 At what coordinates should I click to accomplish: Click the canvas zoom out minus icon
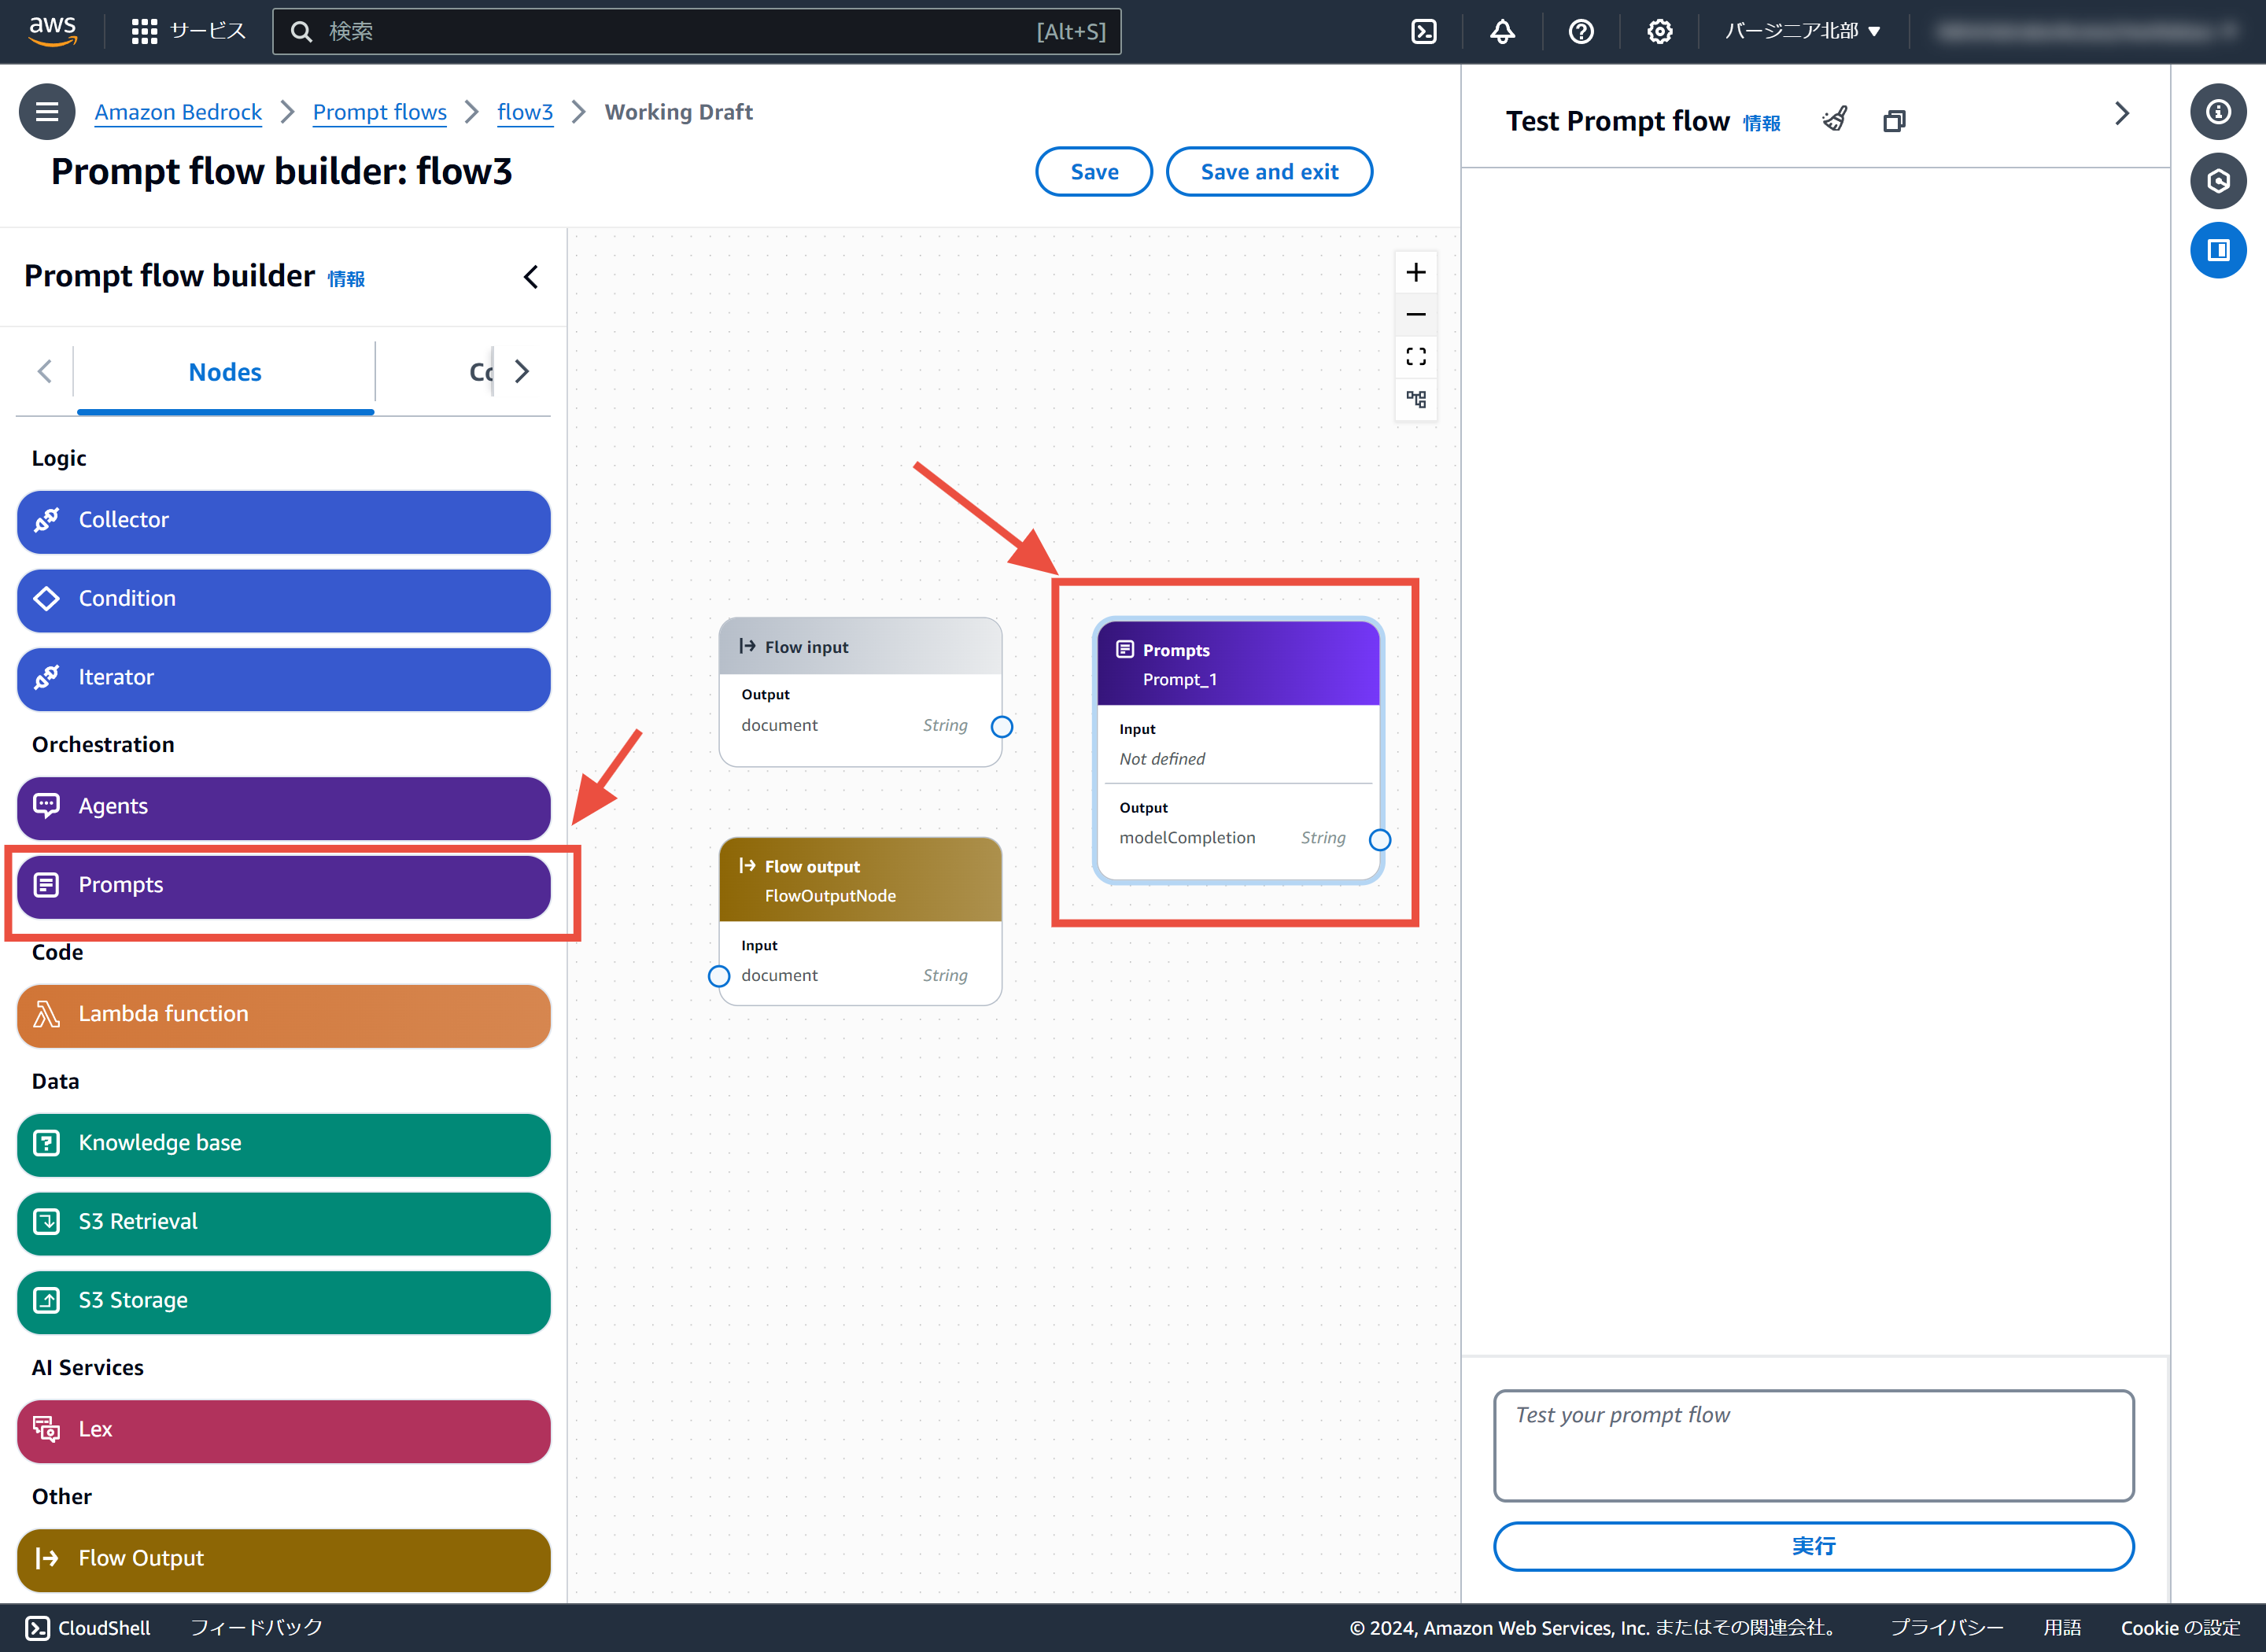click(1415, 315)
